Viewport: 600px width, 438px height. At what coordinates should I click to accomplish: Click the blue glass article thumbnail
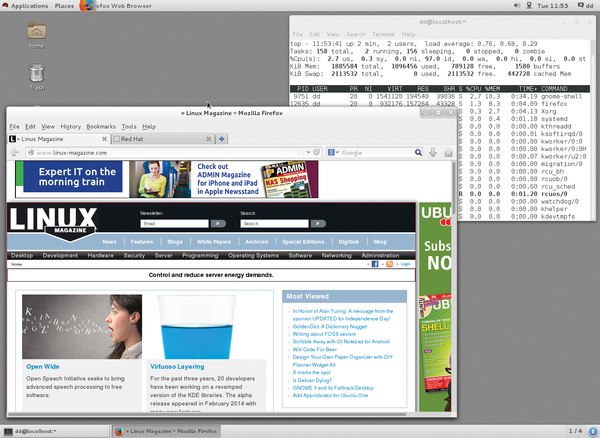tap(197, 326)
